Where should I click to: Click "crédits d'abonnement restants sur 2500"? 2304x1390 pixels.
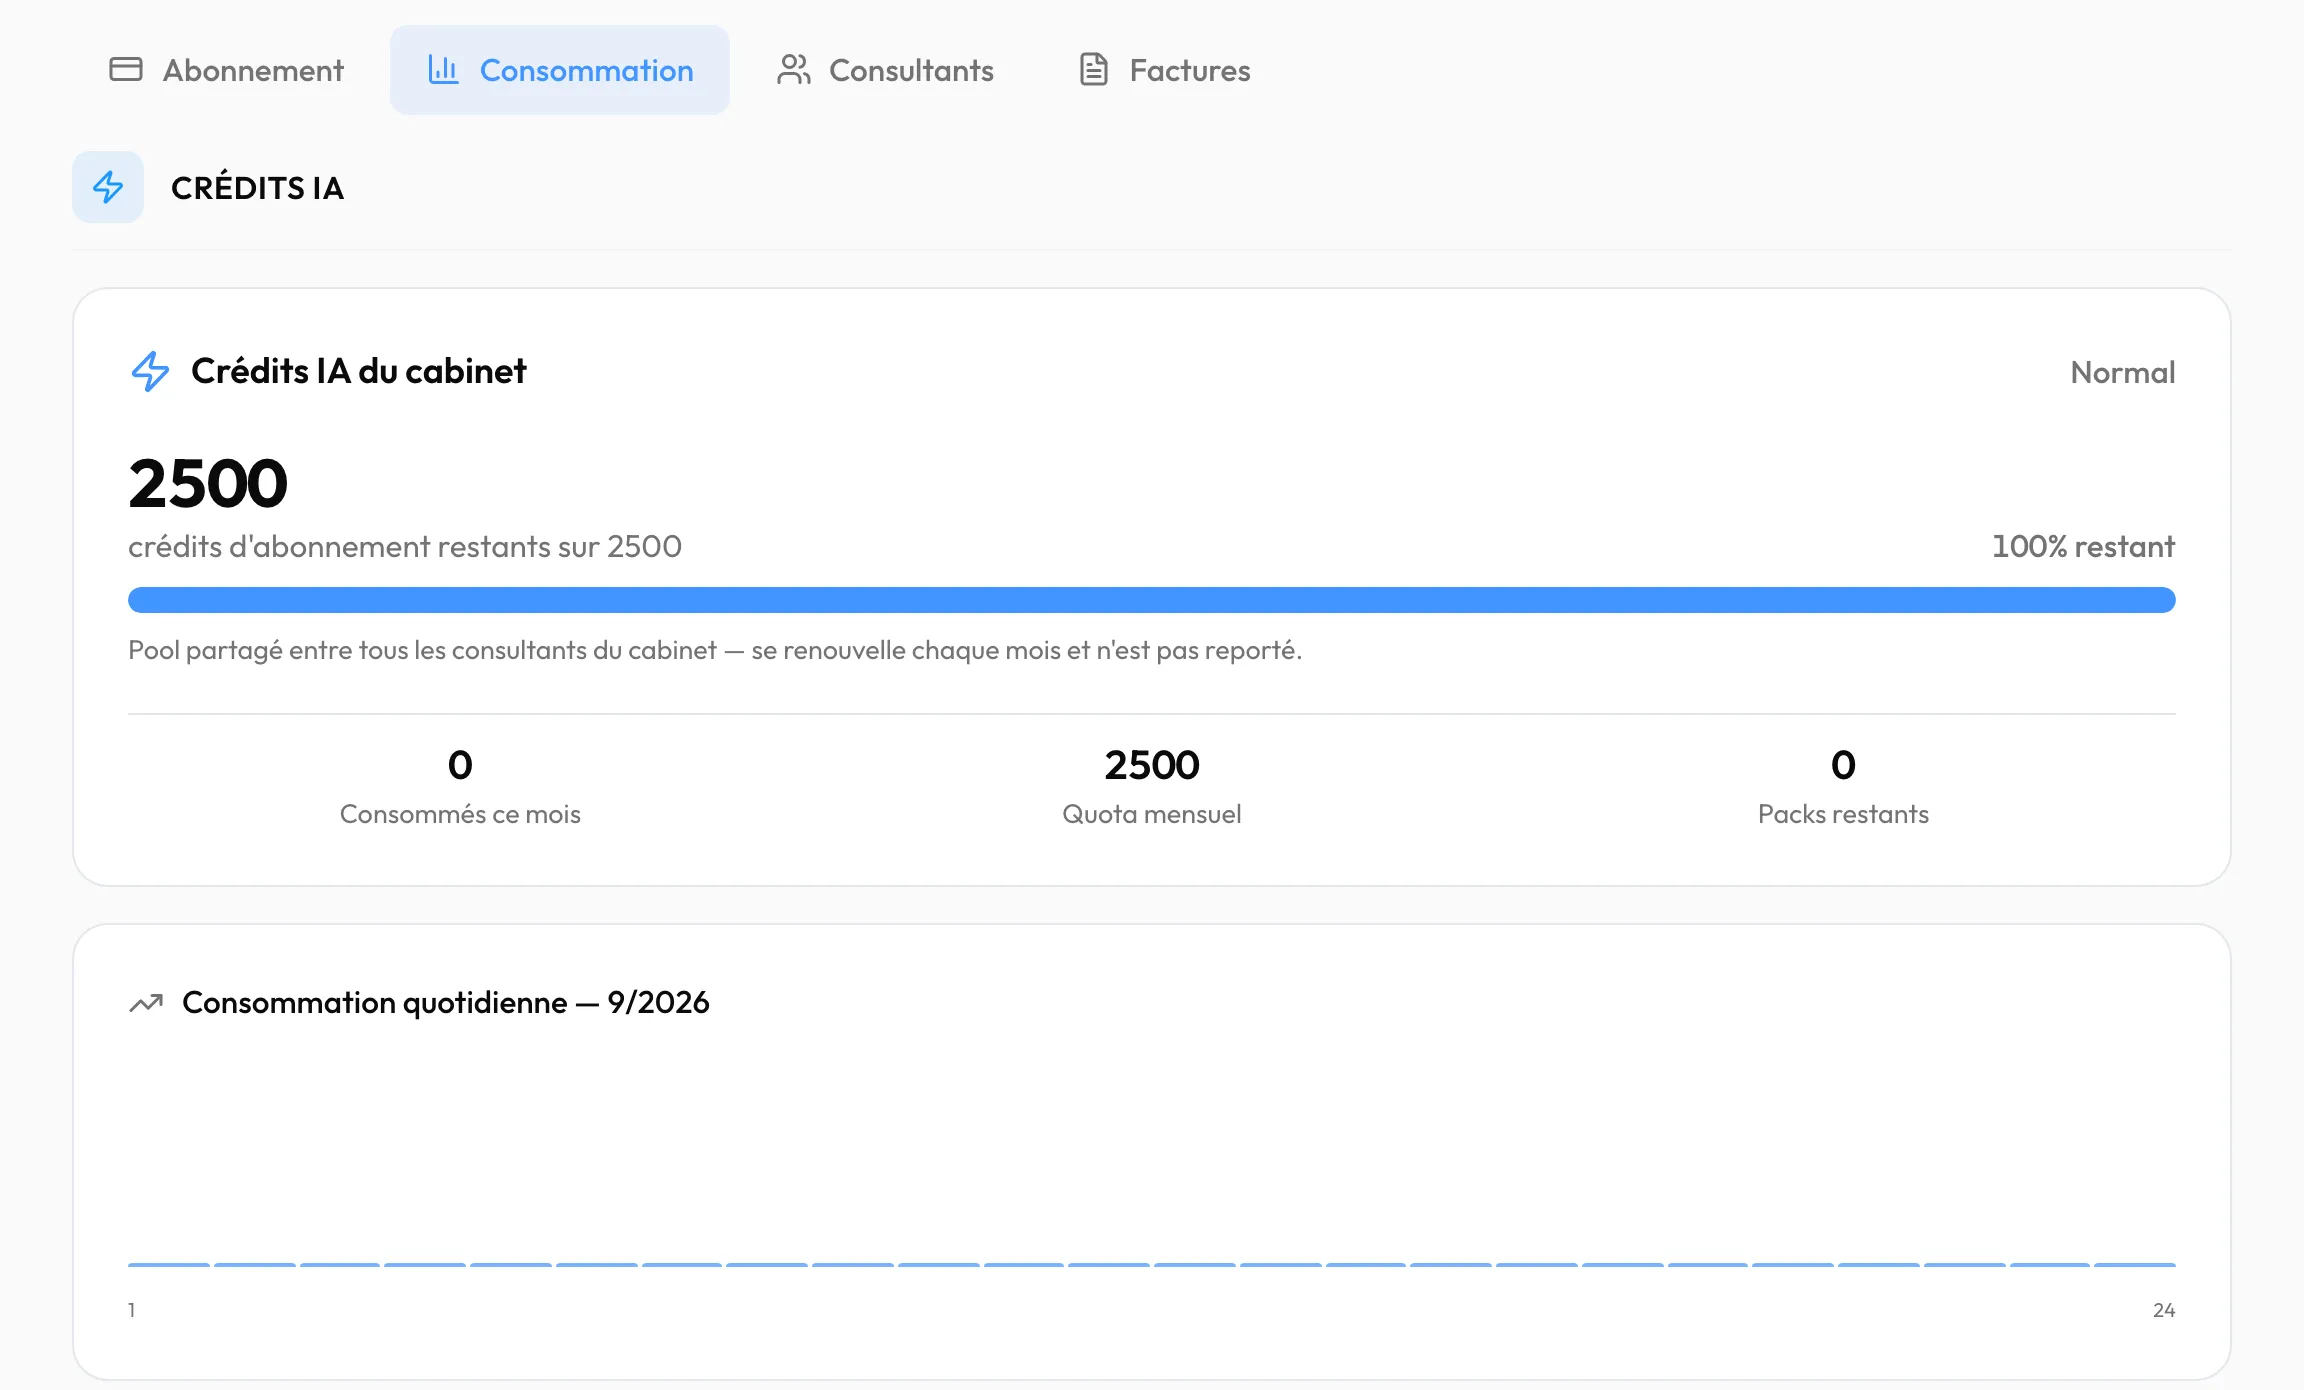[405, 546]
